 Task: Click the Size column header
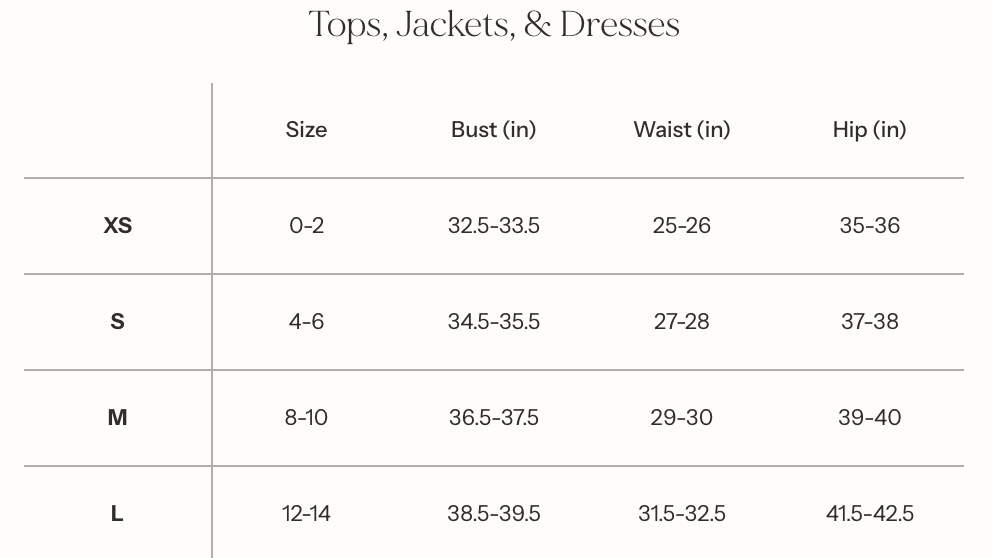[x=306, y=129]
